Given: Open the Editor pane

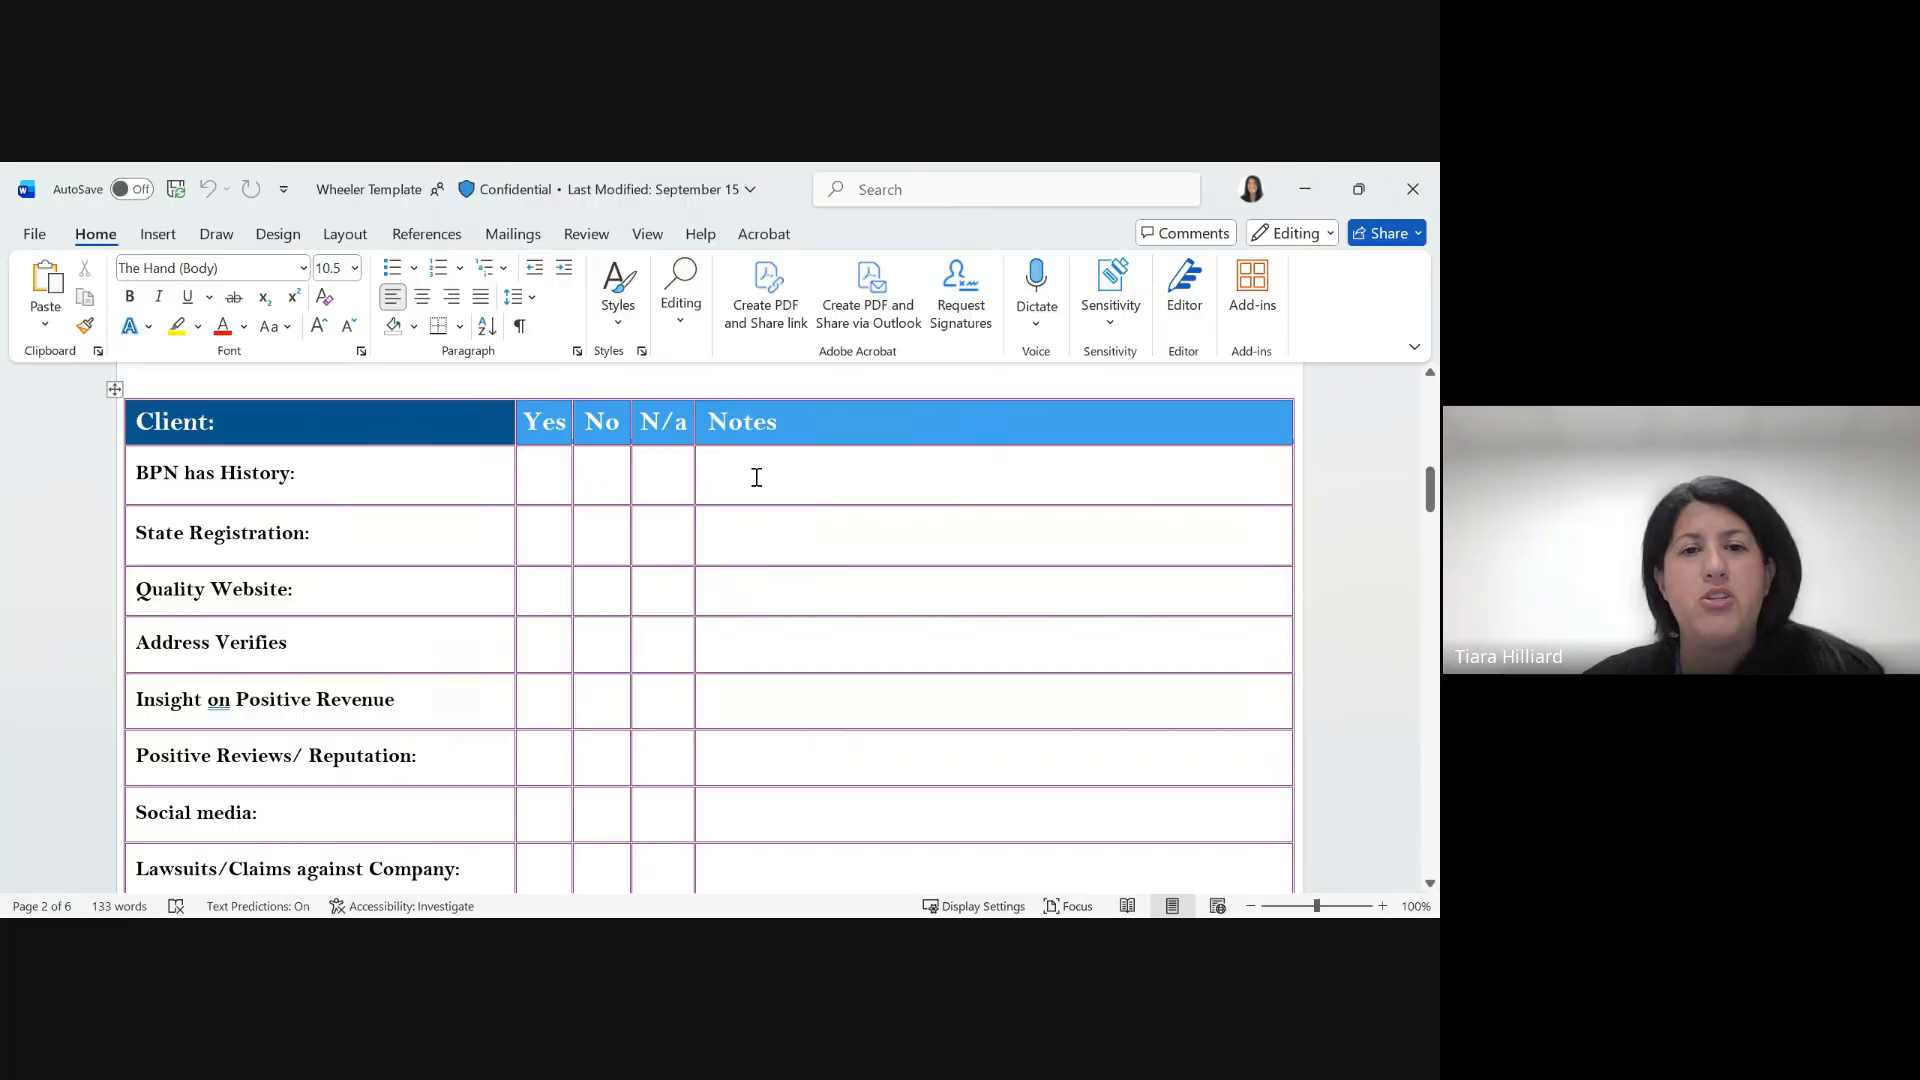Looking at the screenshot, I should [x=1184, y=290].
